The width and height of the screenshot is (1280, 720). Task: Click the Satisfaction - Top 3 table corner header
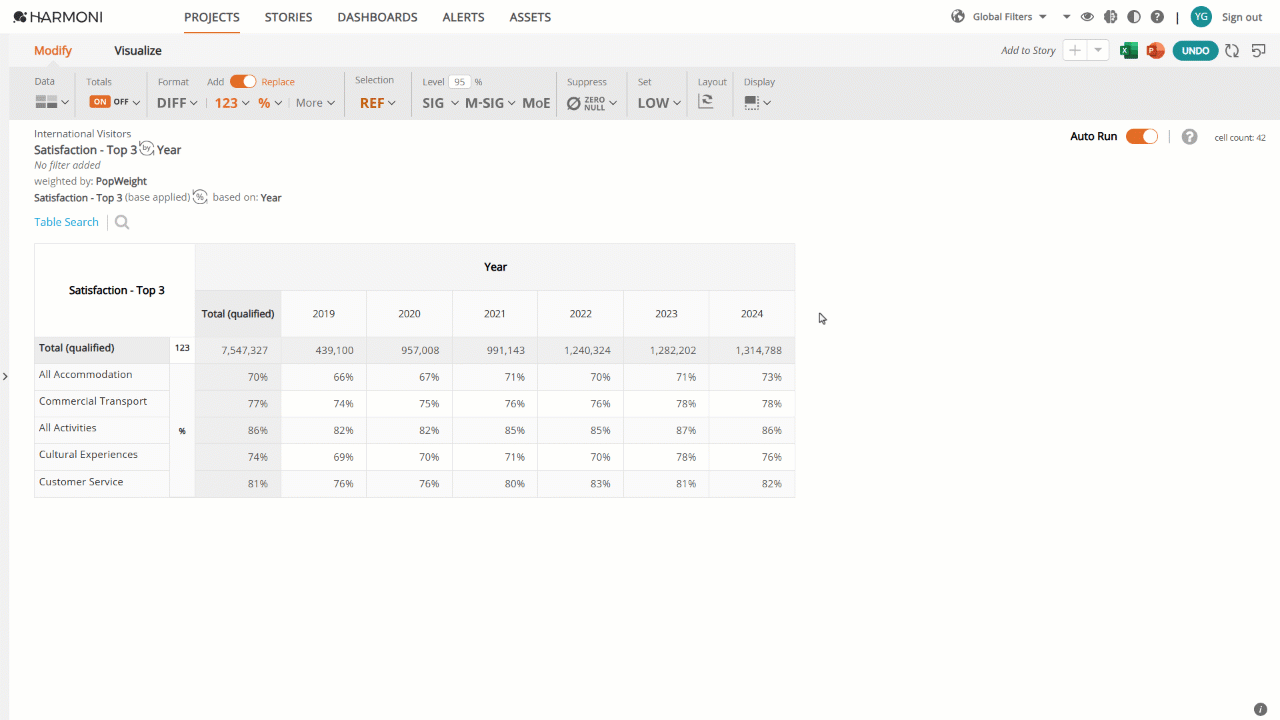pos(116,290)
